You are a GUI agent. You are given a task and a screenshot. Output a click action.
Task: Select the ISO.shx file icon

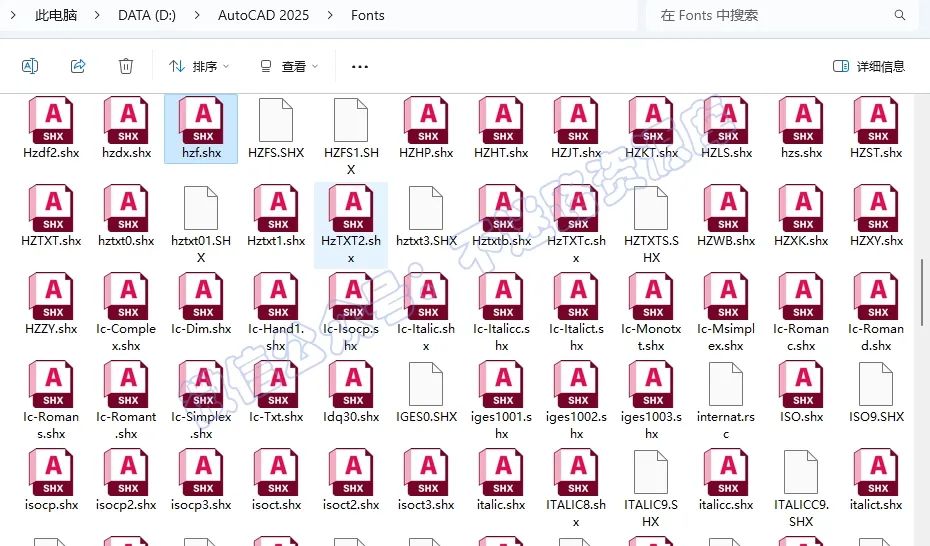click(802, 385)
